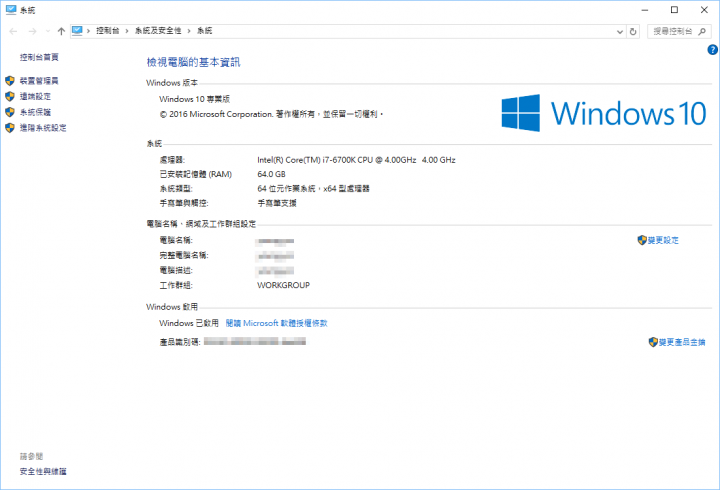Screen dimensions: 720x490
Task: Open 安全性與維護 security and maintenance
Action: tap(43, 471)
